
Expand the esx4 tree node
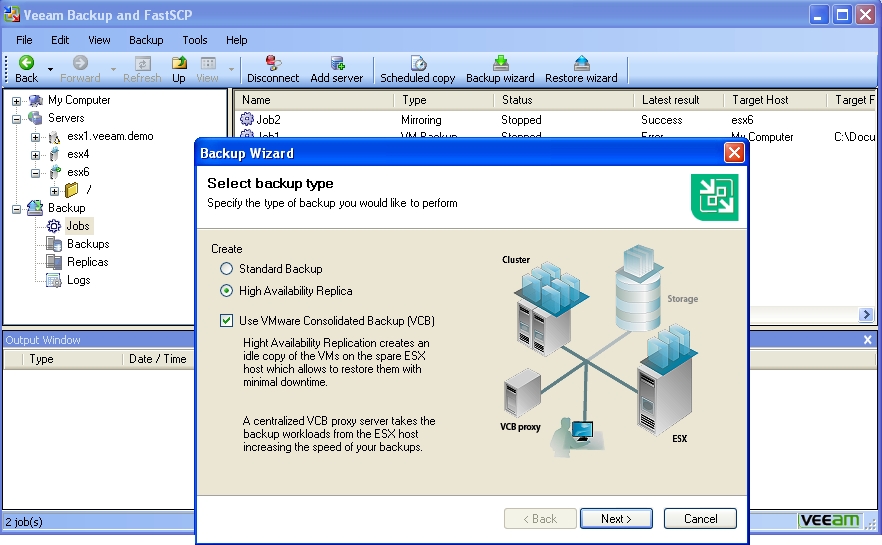(35, 155)
